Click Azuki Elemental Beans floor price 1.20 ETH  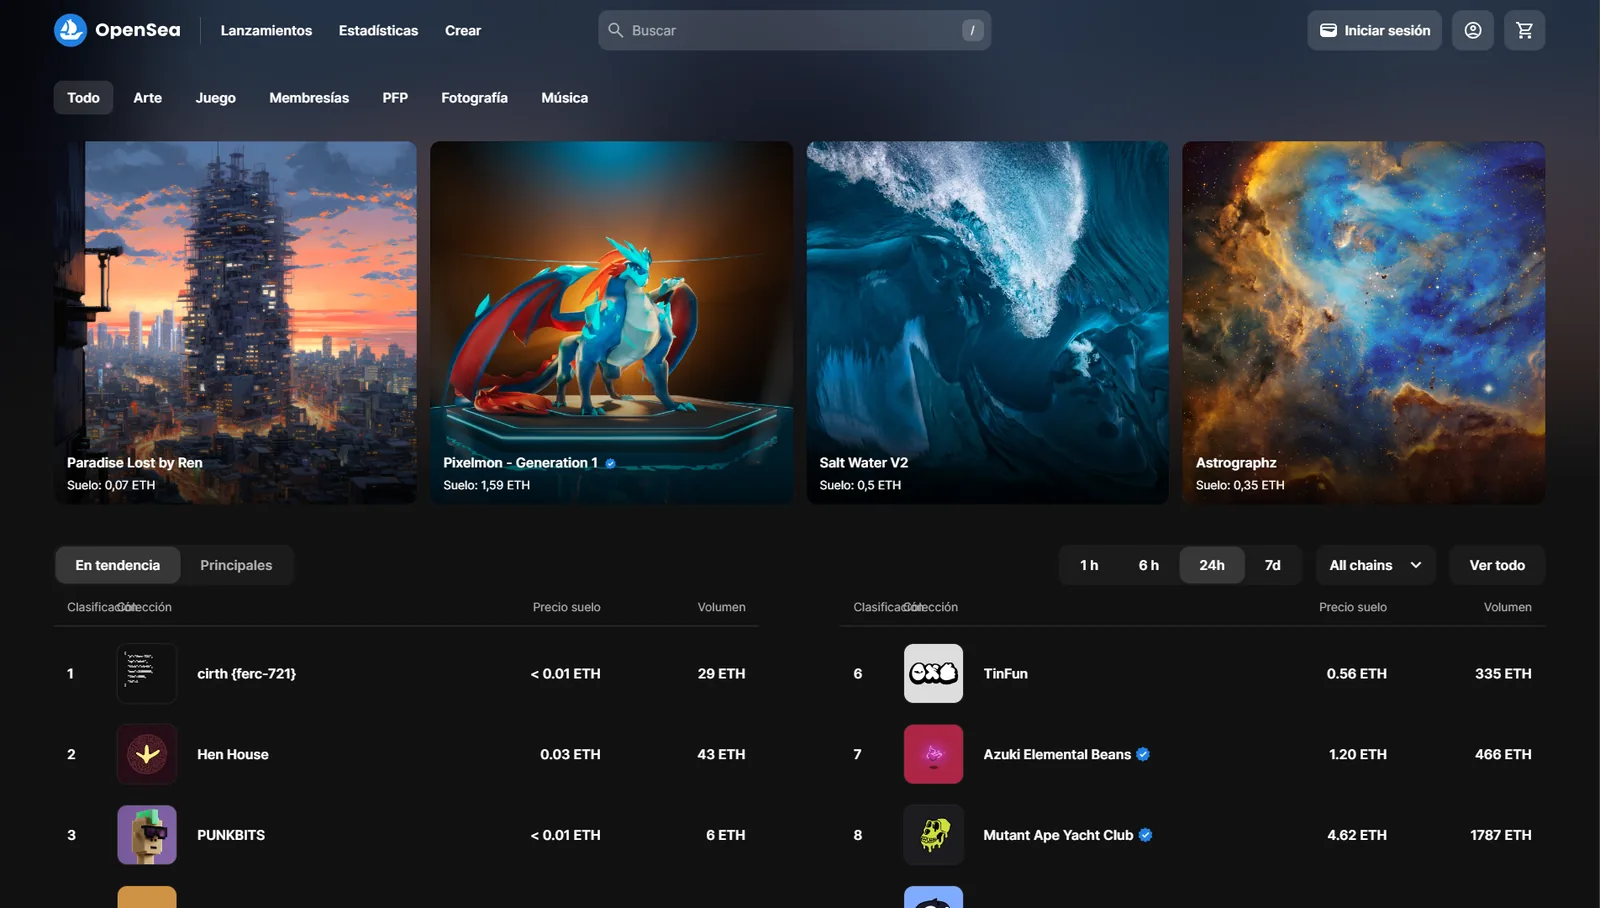pyautogui.click(x=1358, y=754)
